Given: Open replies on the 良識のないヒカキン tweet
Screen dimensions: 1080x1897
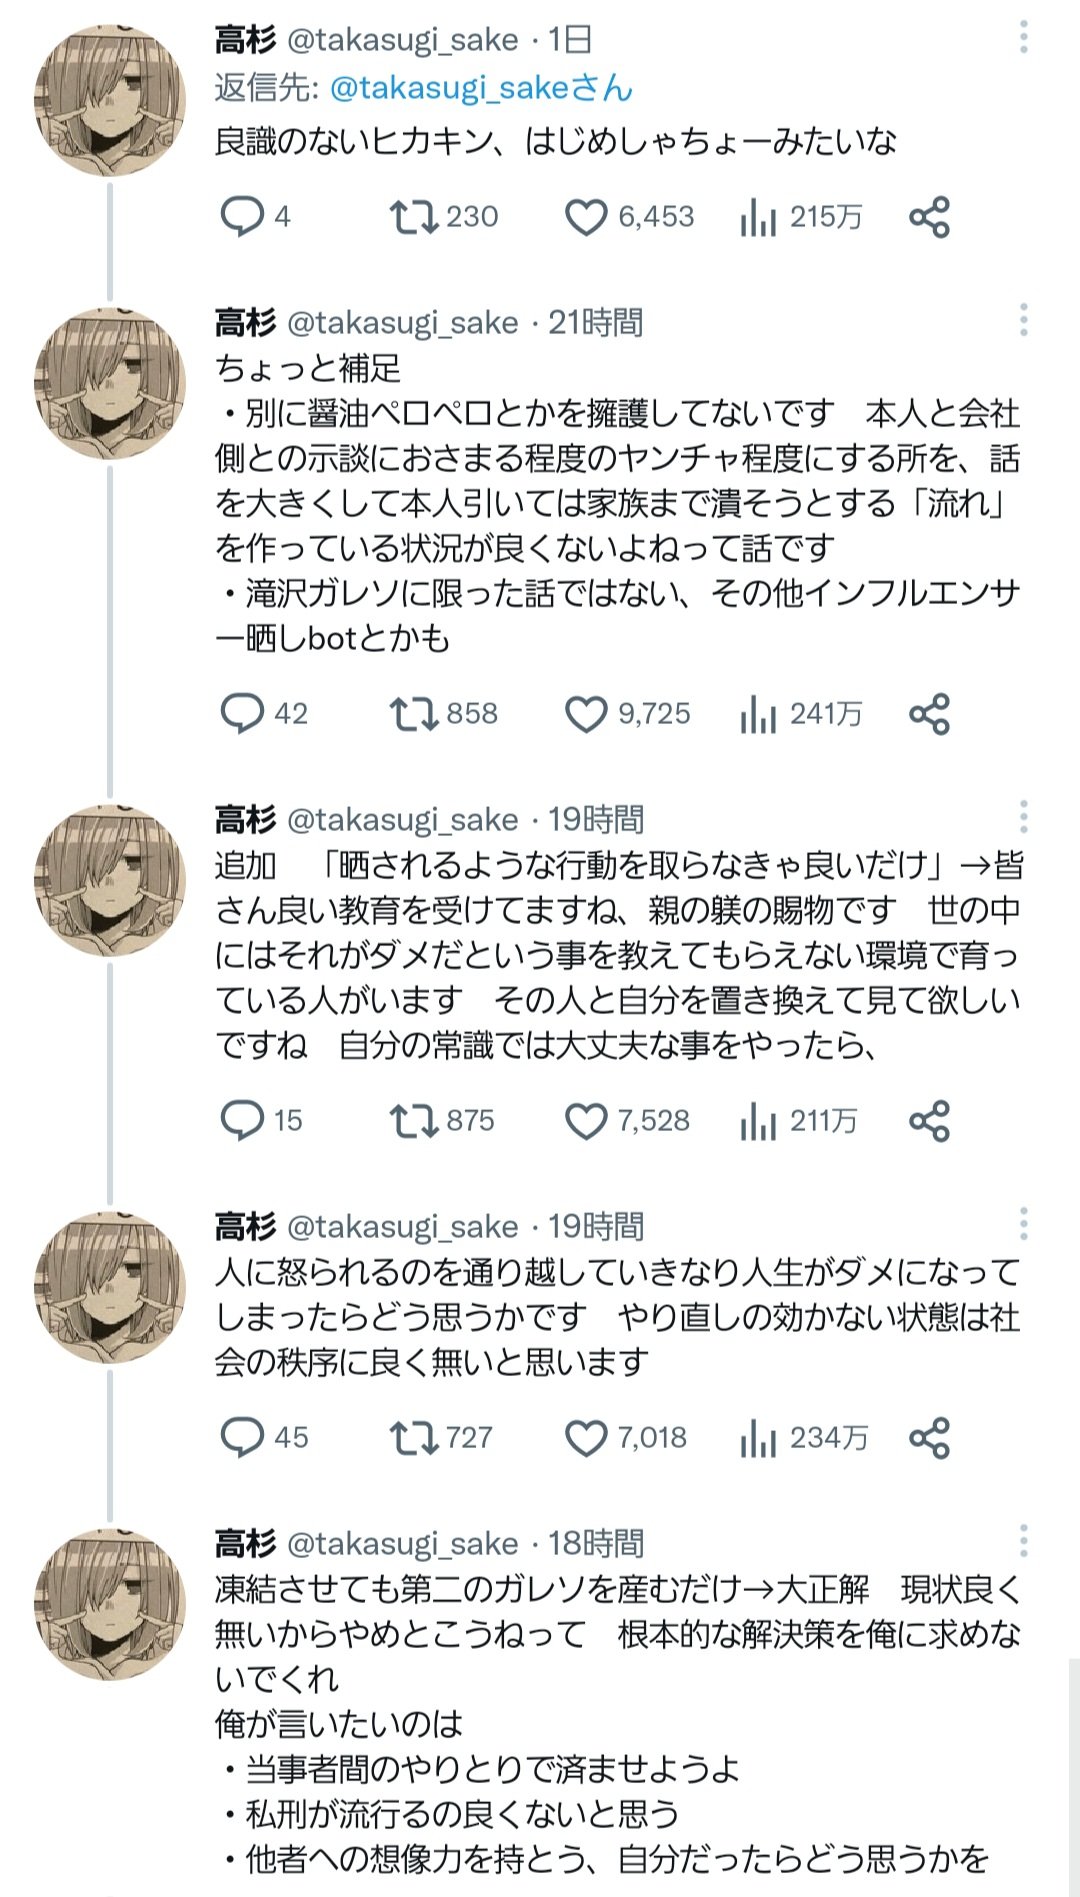Looking at the screenshot, I should (242, 217).
